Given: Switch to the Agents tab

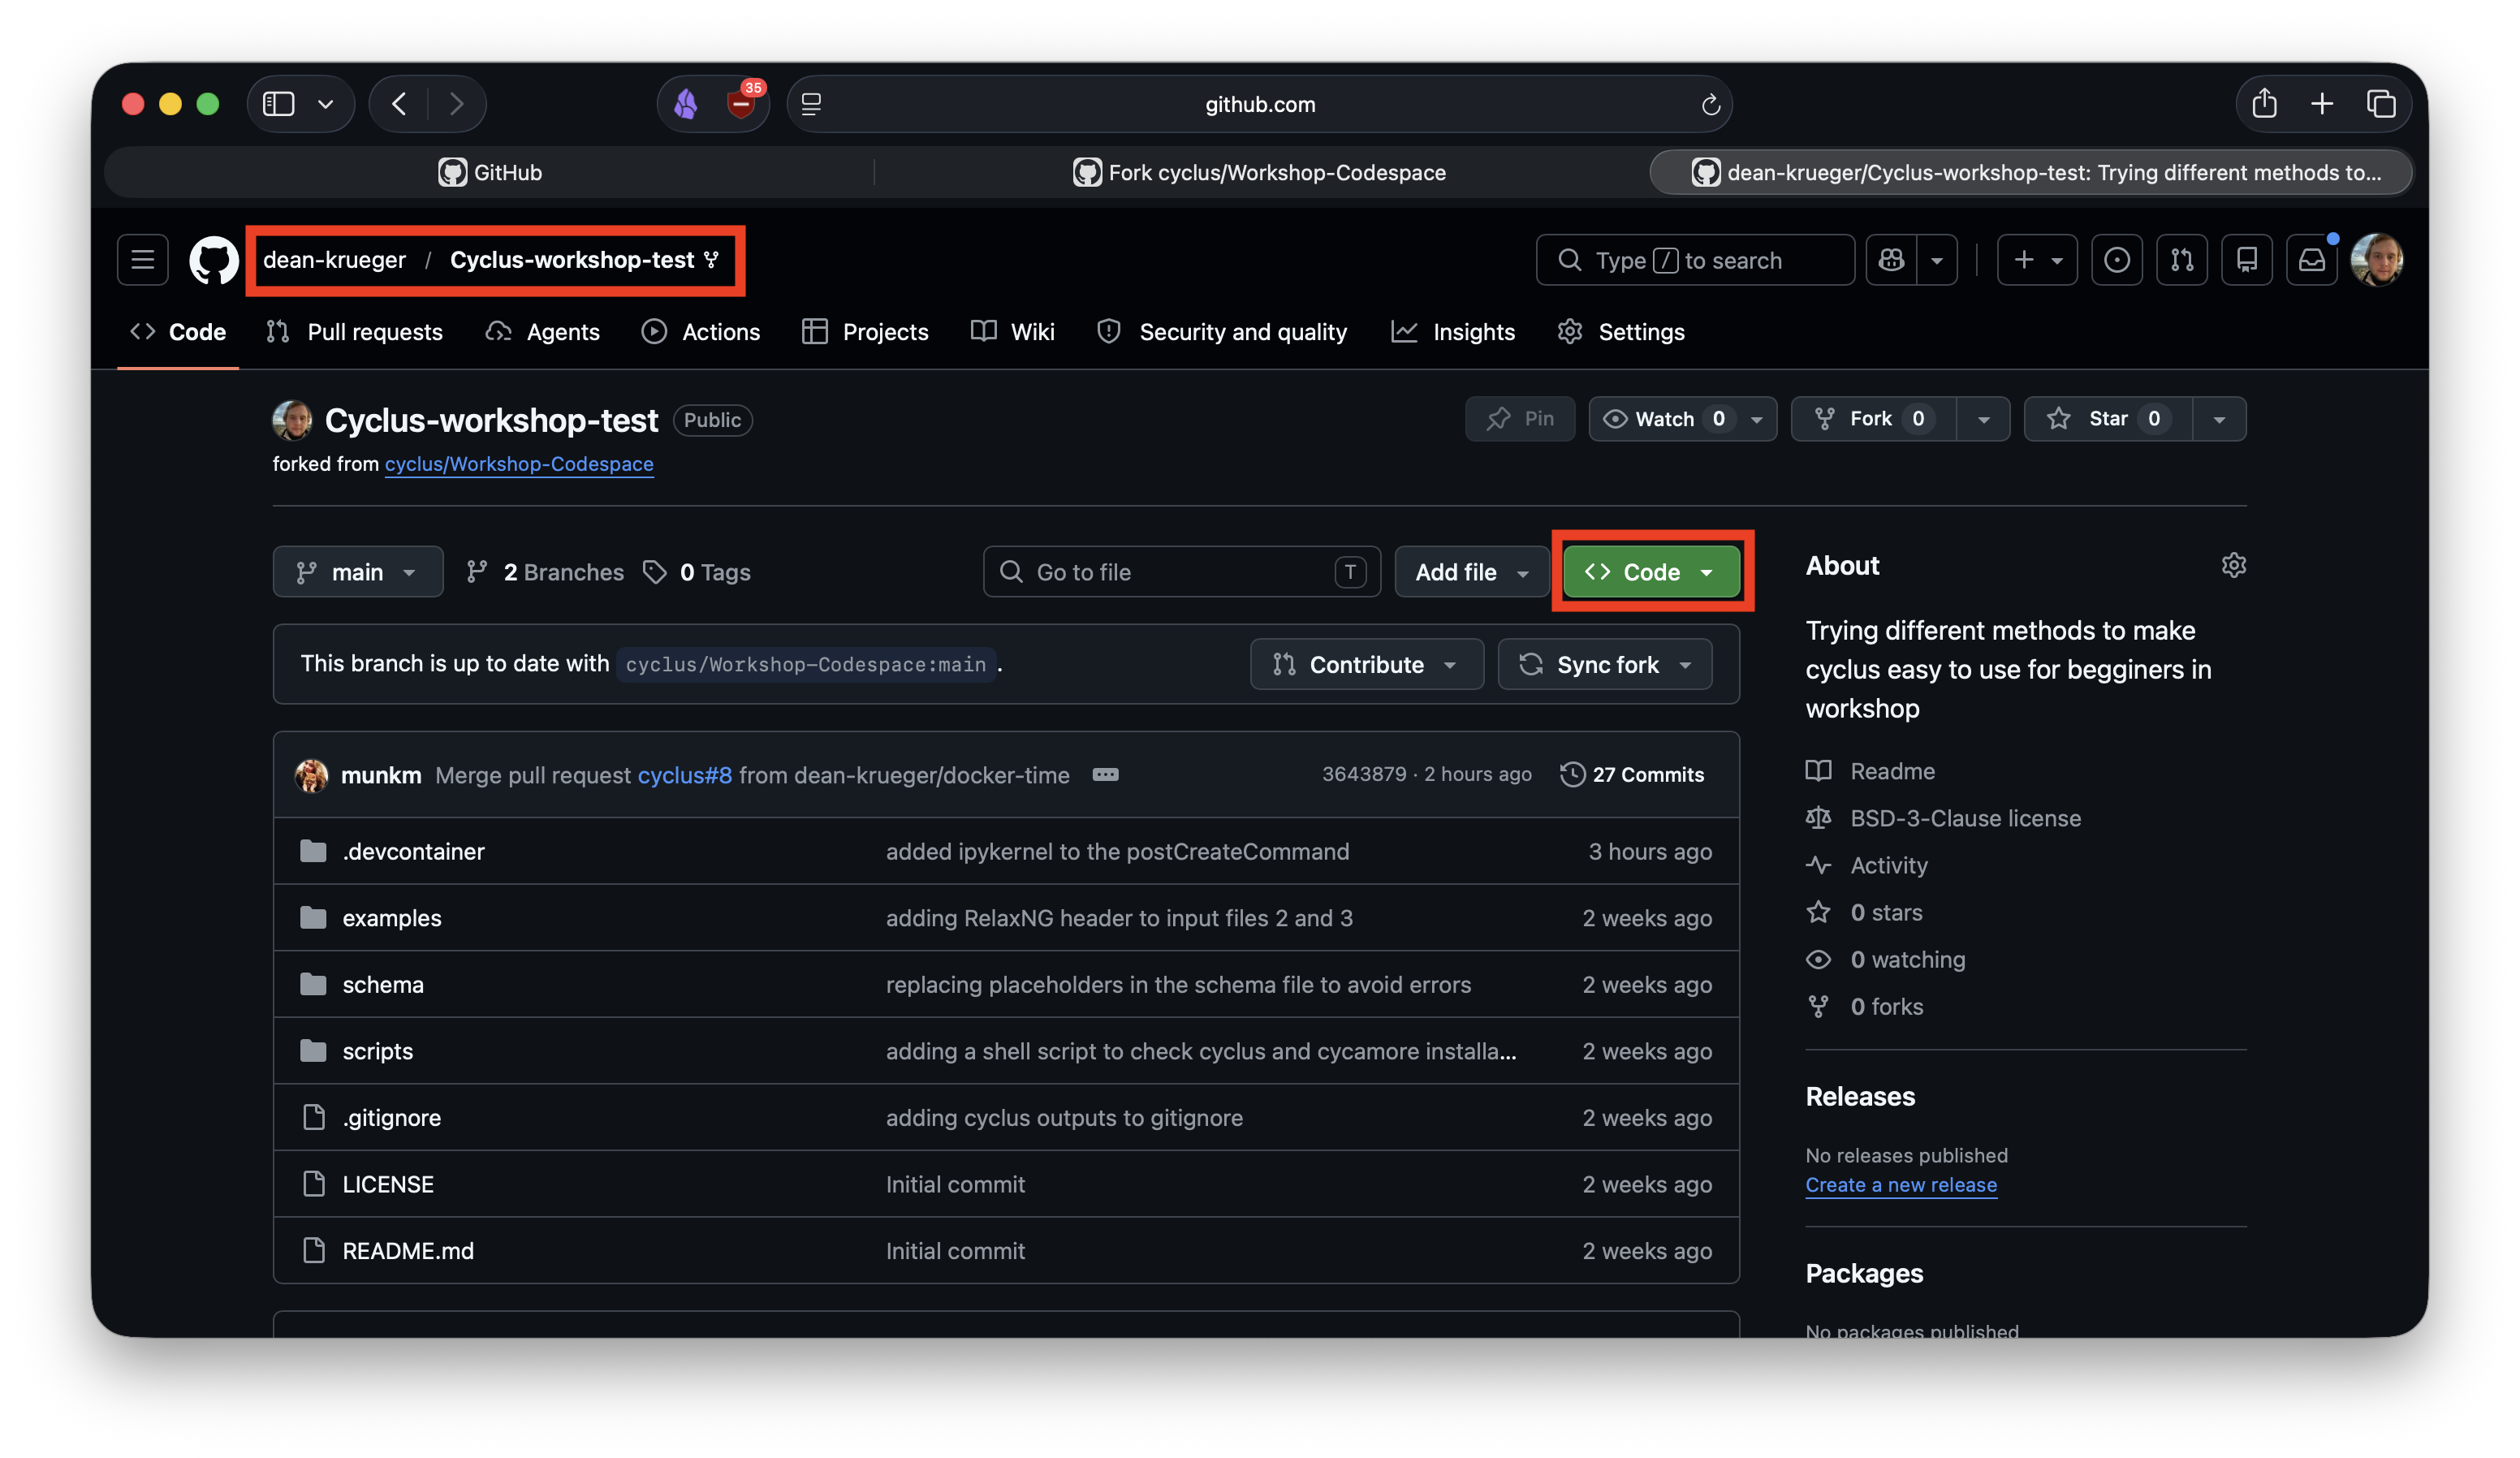Looking at the screenshot, I should (543, 332).
